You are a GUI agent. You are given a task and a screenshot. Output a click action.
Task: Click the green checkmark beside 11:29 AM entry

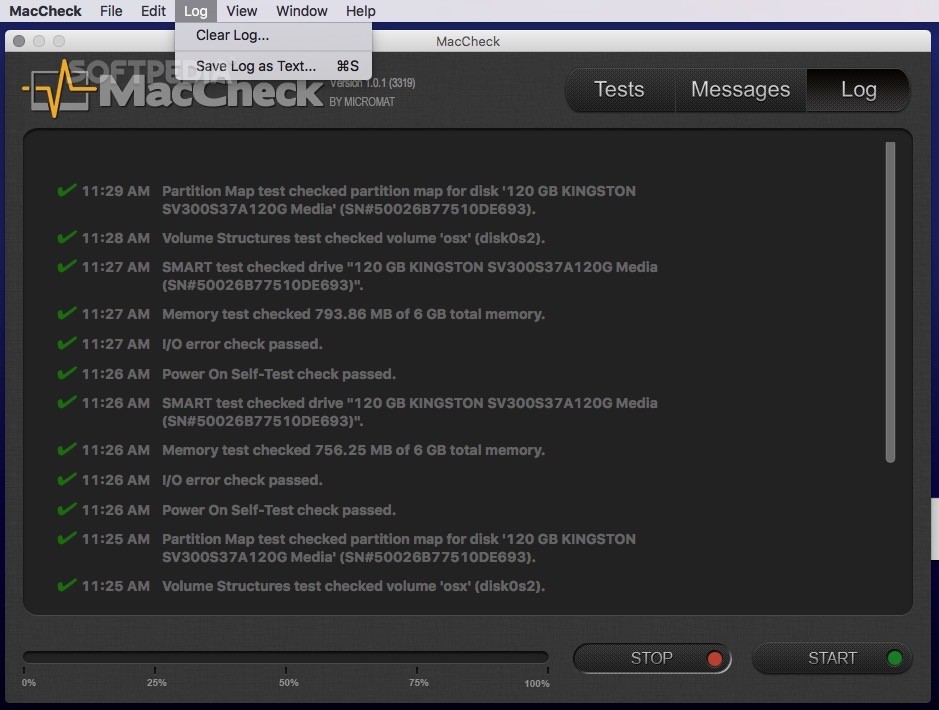pos(66,190)
